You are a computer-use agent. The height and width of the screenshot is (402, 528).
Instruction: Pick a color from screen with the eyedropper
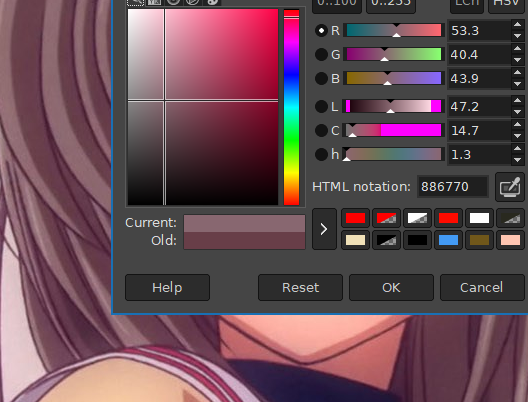(510, 187)
